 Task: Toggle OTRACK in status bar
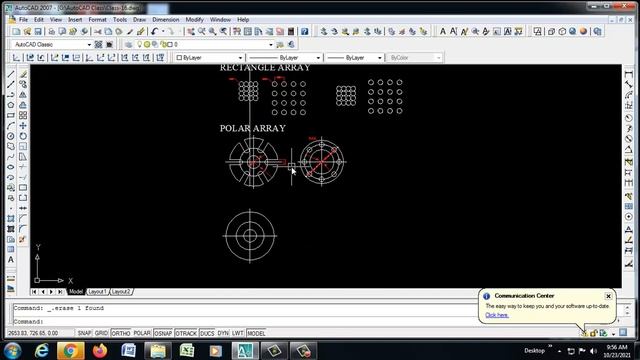186,333
